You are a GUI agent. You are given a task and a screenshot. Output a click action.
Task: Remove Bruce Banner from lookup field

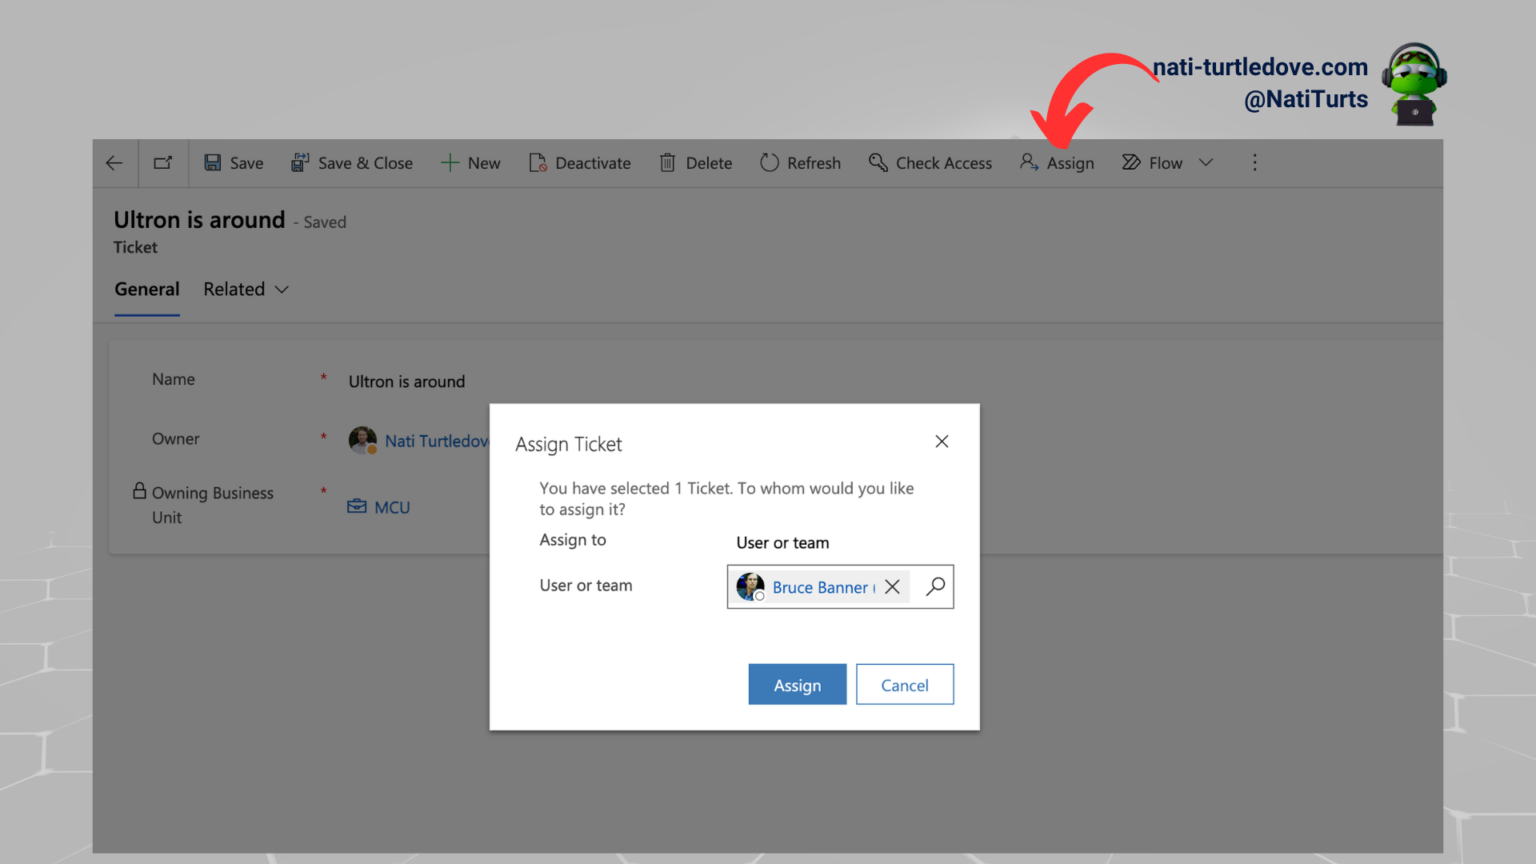[893, 587]
